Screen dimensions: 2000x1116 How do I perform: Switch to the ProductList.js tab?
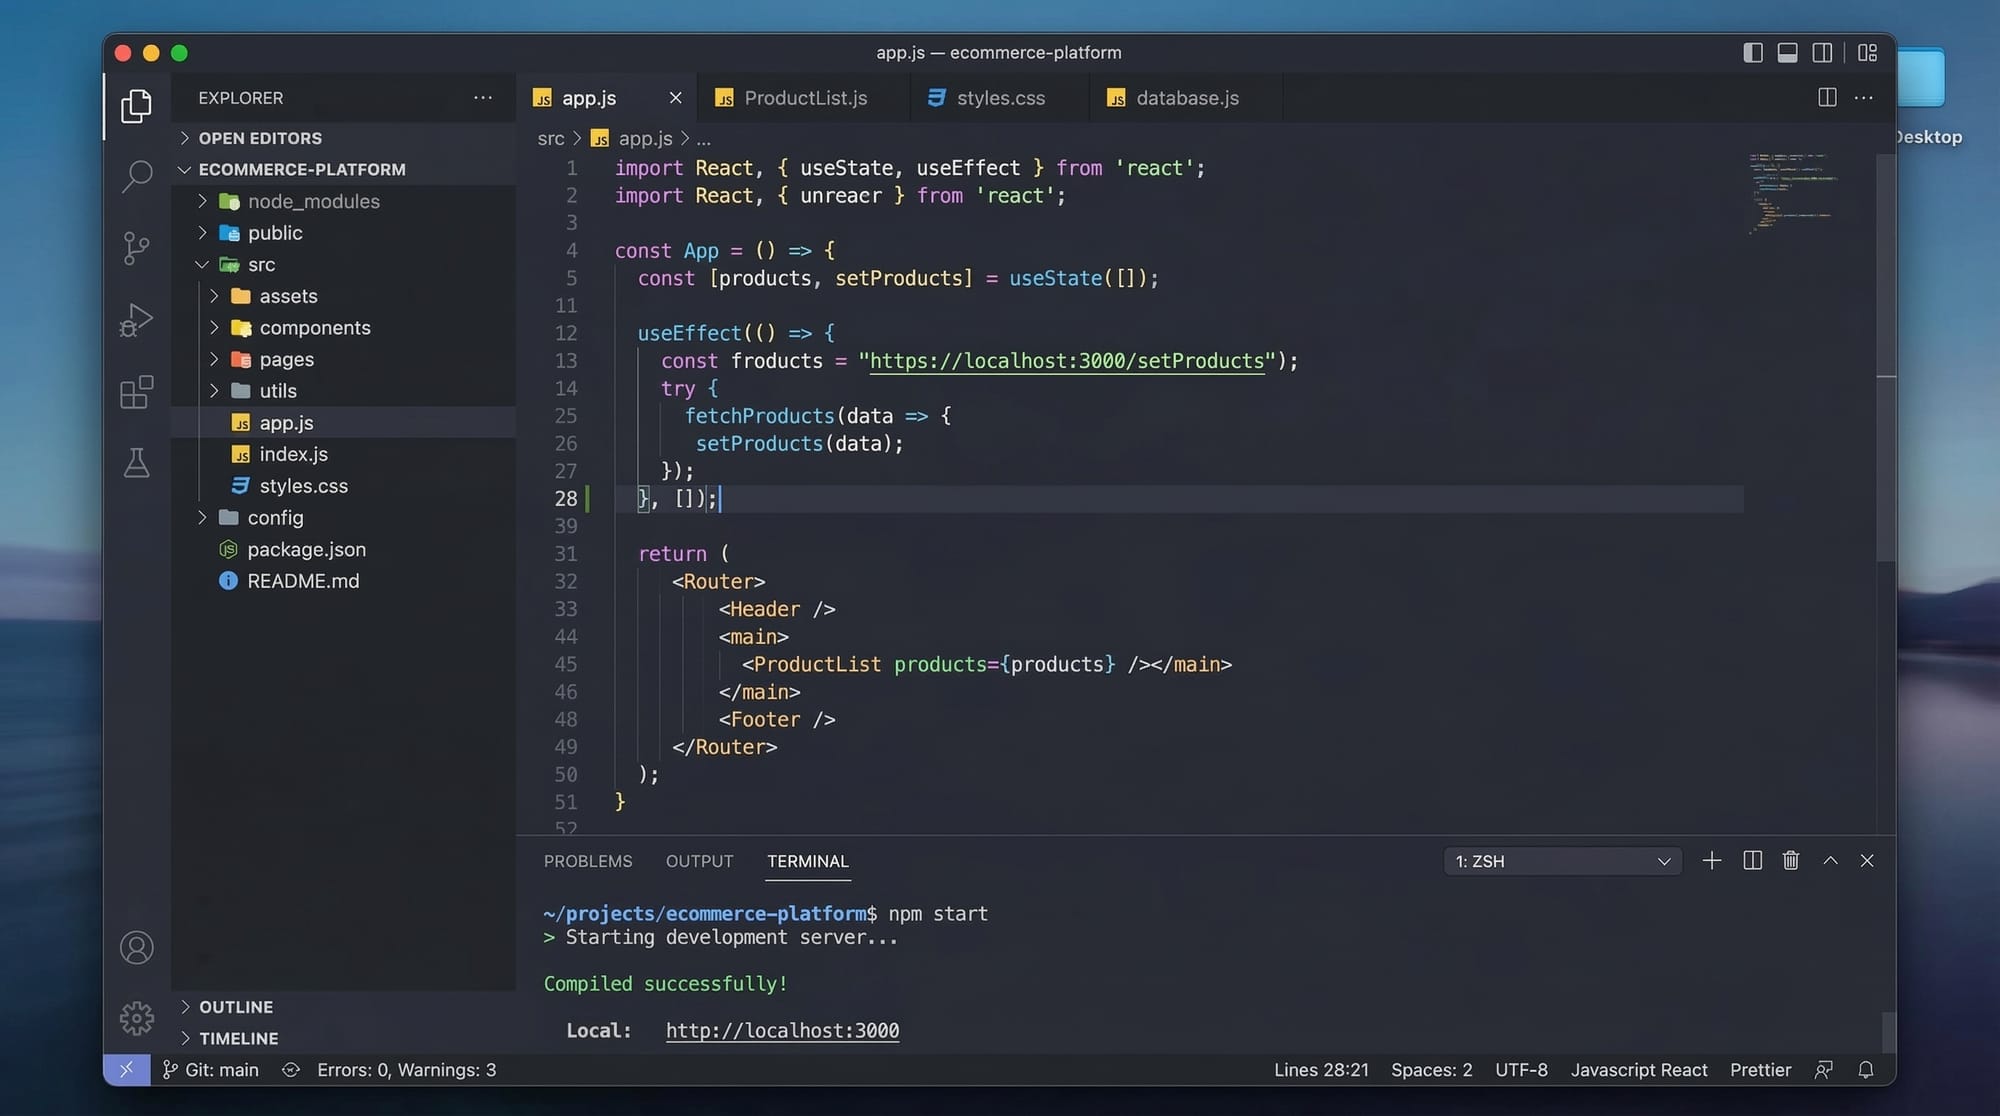pyautogui.click(x=805, y=98)
